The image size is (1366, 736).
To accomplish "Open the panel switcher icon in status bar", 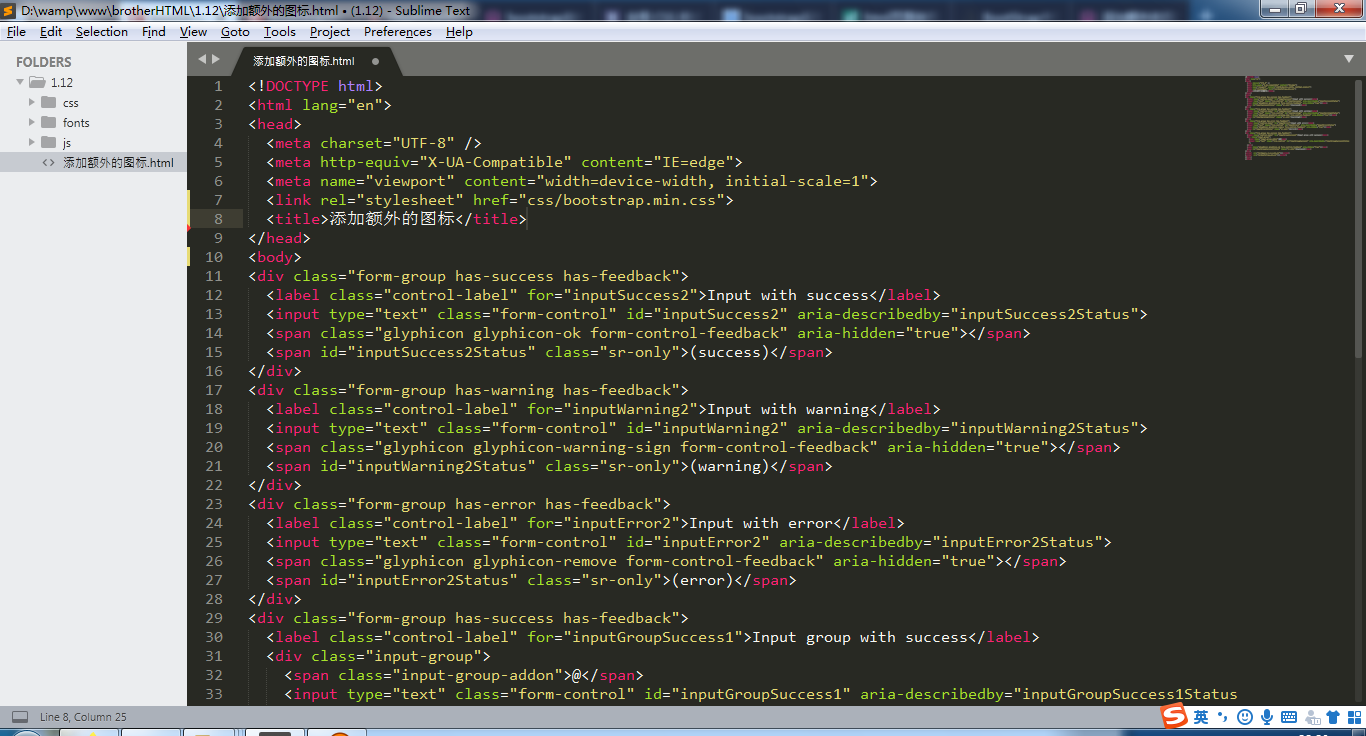I will [x=20, y=716].
